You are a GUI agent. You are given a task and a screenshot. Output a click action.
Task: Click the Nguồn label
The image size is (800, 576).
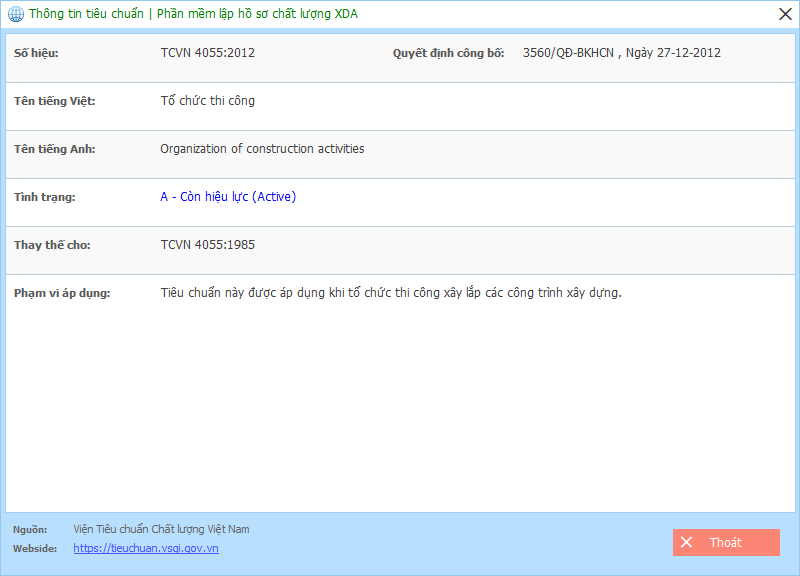coord(30,530)
